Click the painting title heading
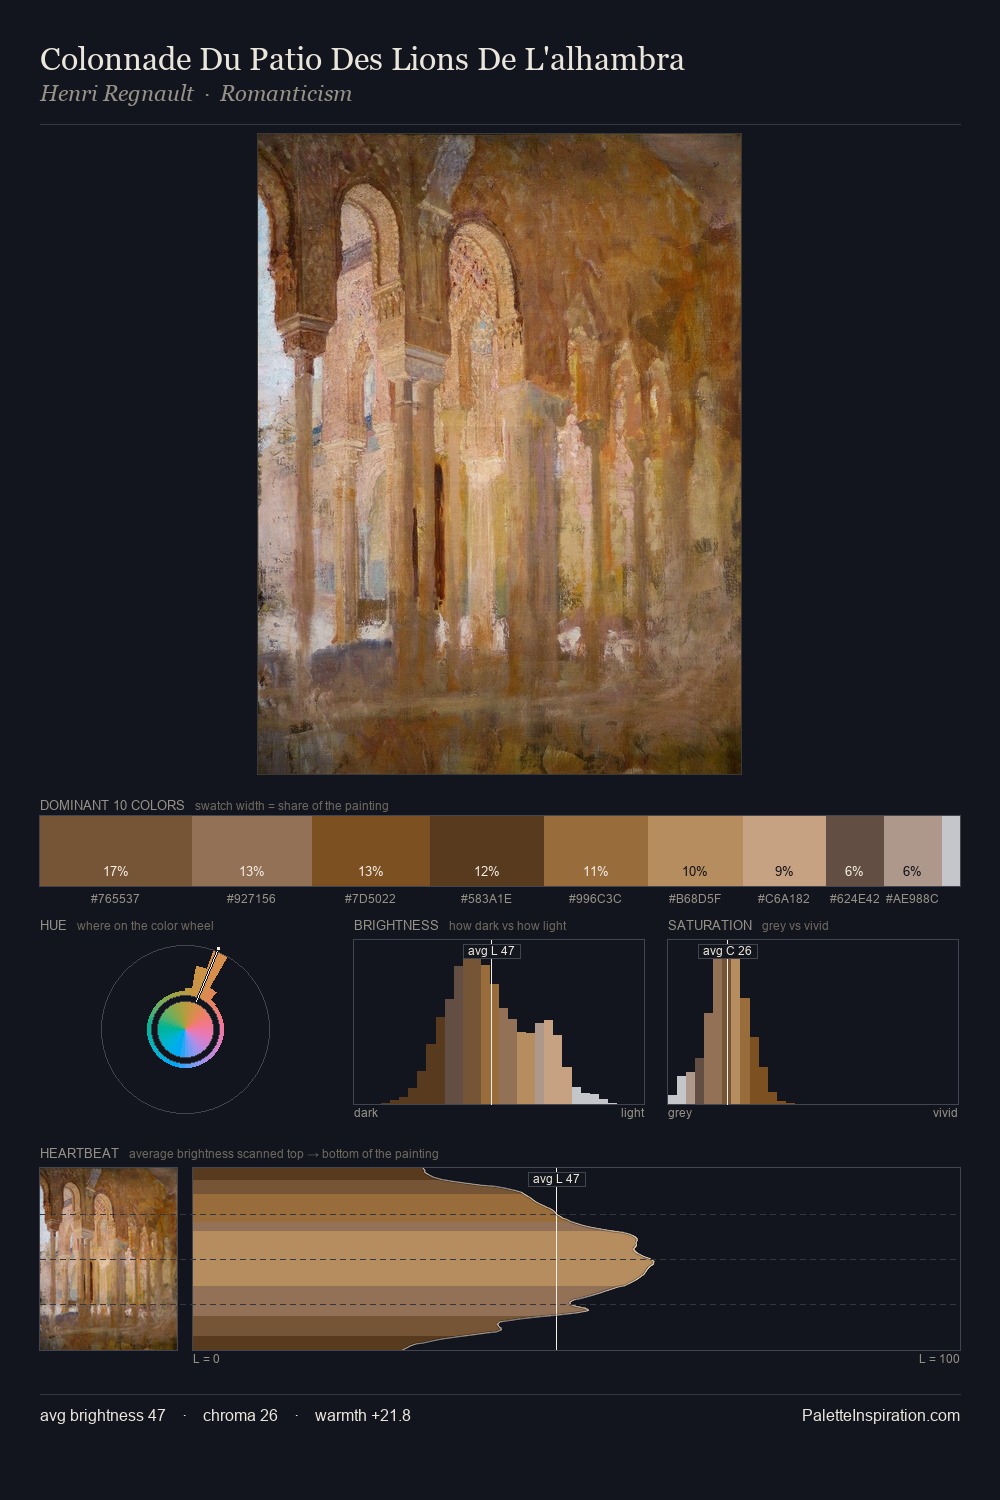Screen dimensions: 1000x1500 (x=362, y=59)
